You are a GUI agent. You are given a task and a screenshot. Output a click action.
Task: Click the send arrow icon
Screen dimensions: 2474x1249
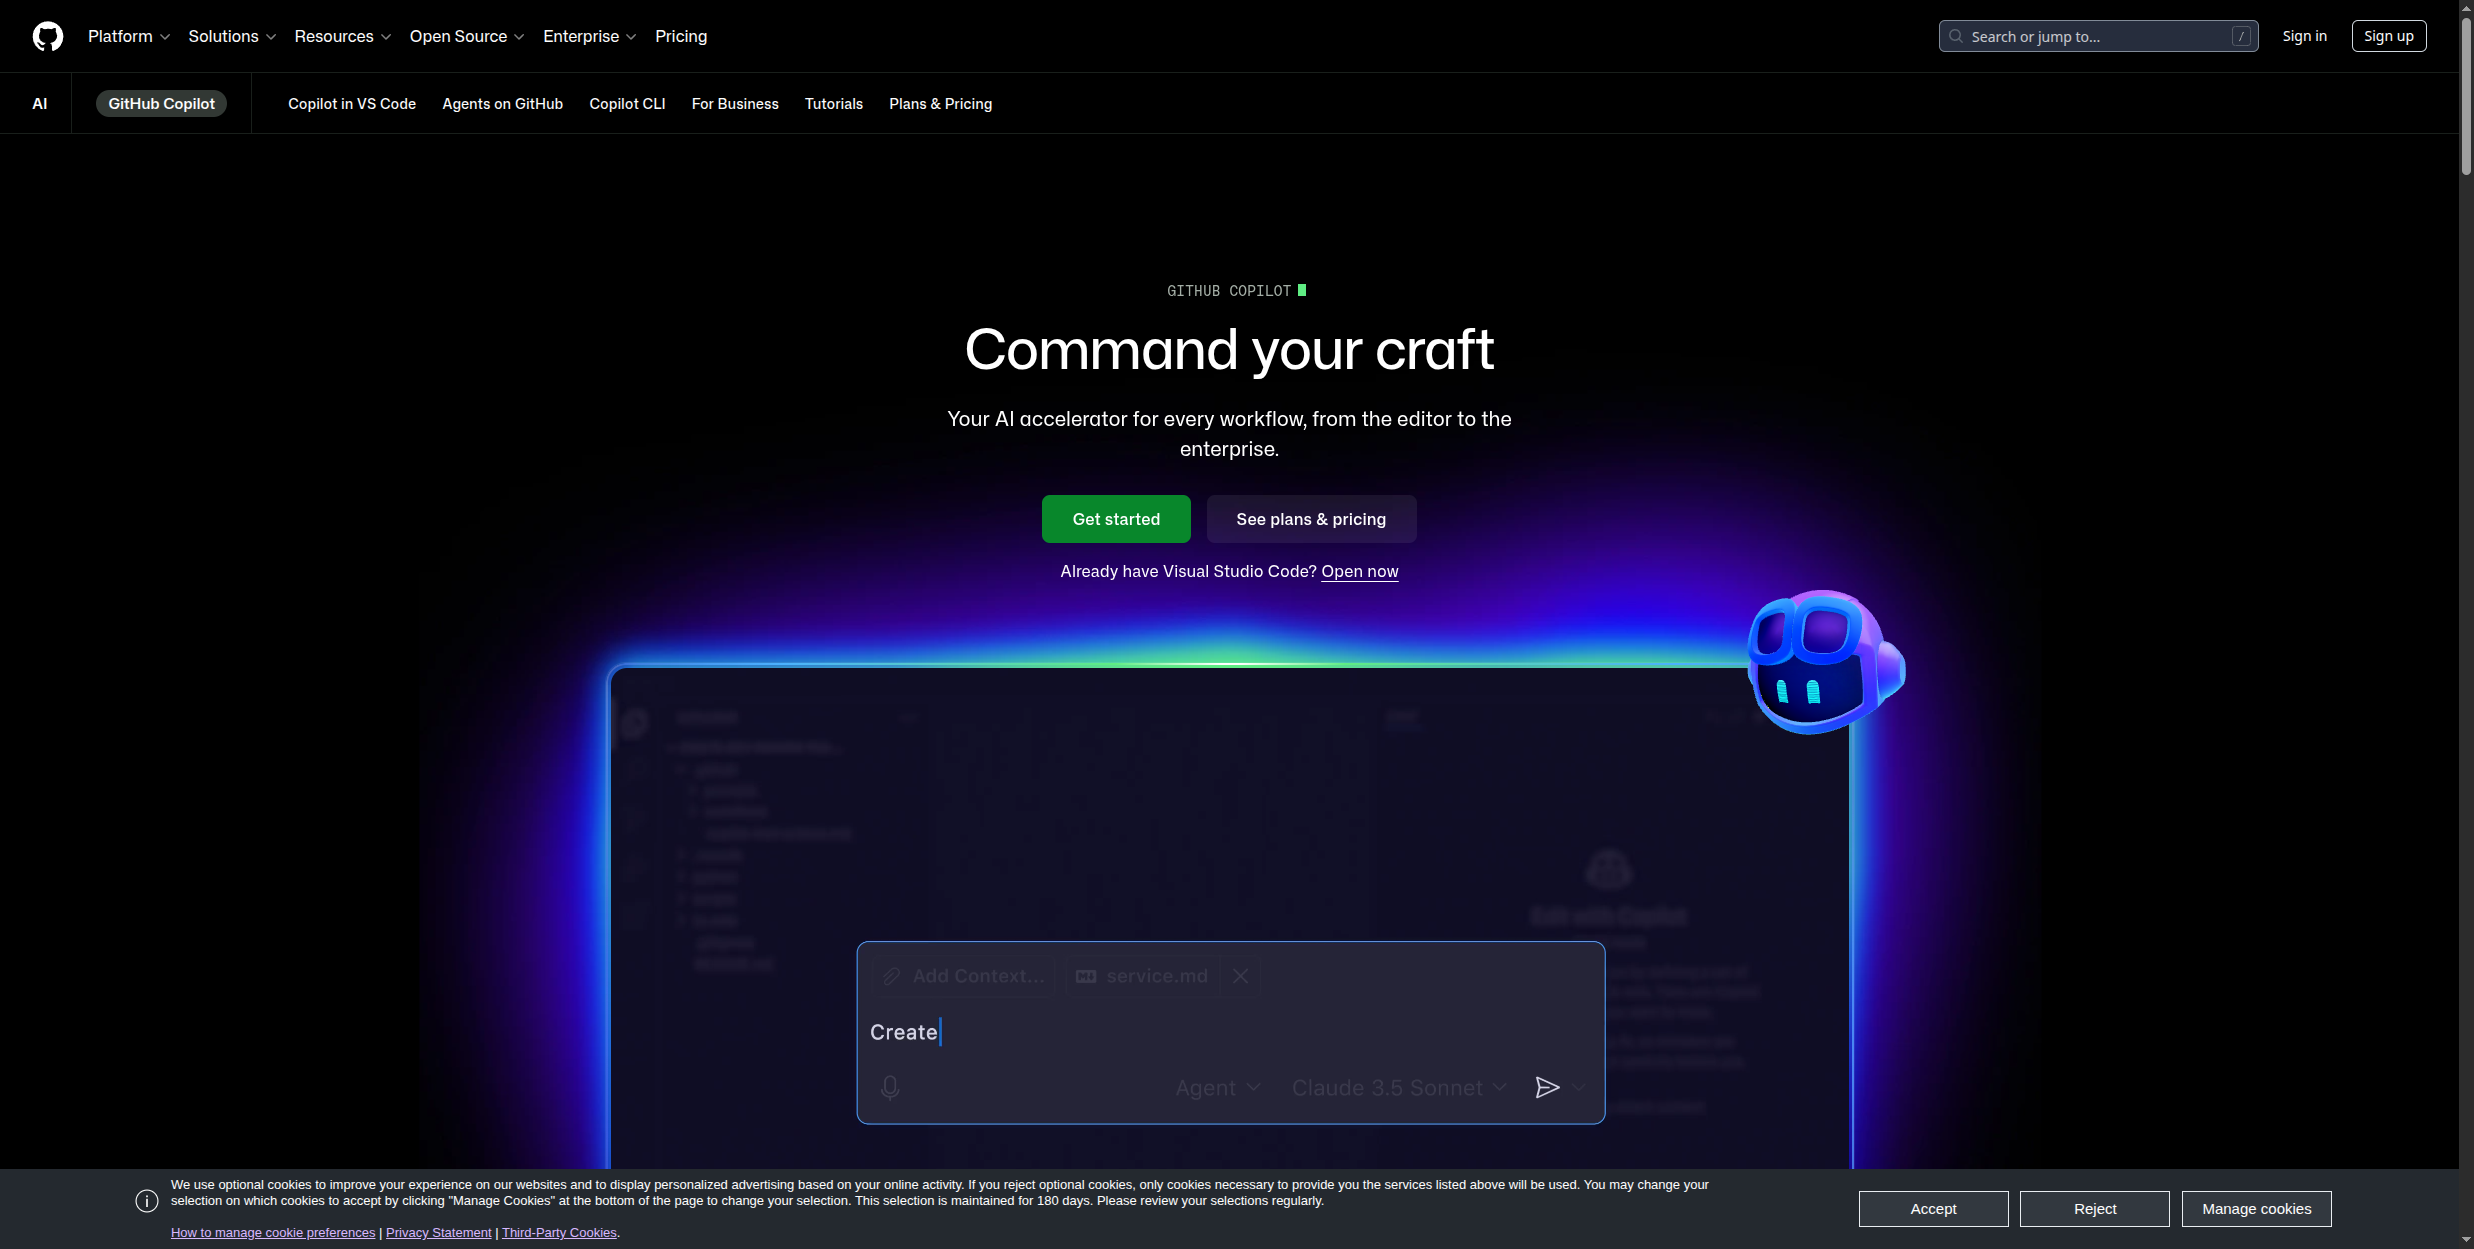[1547, 1087]
